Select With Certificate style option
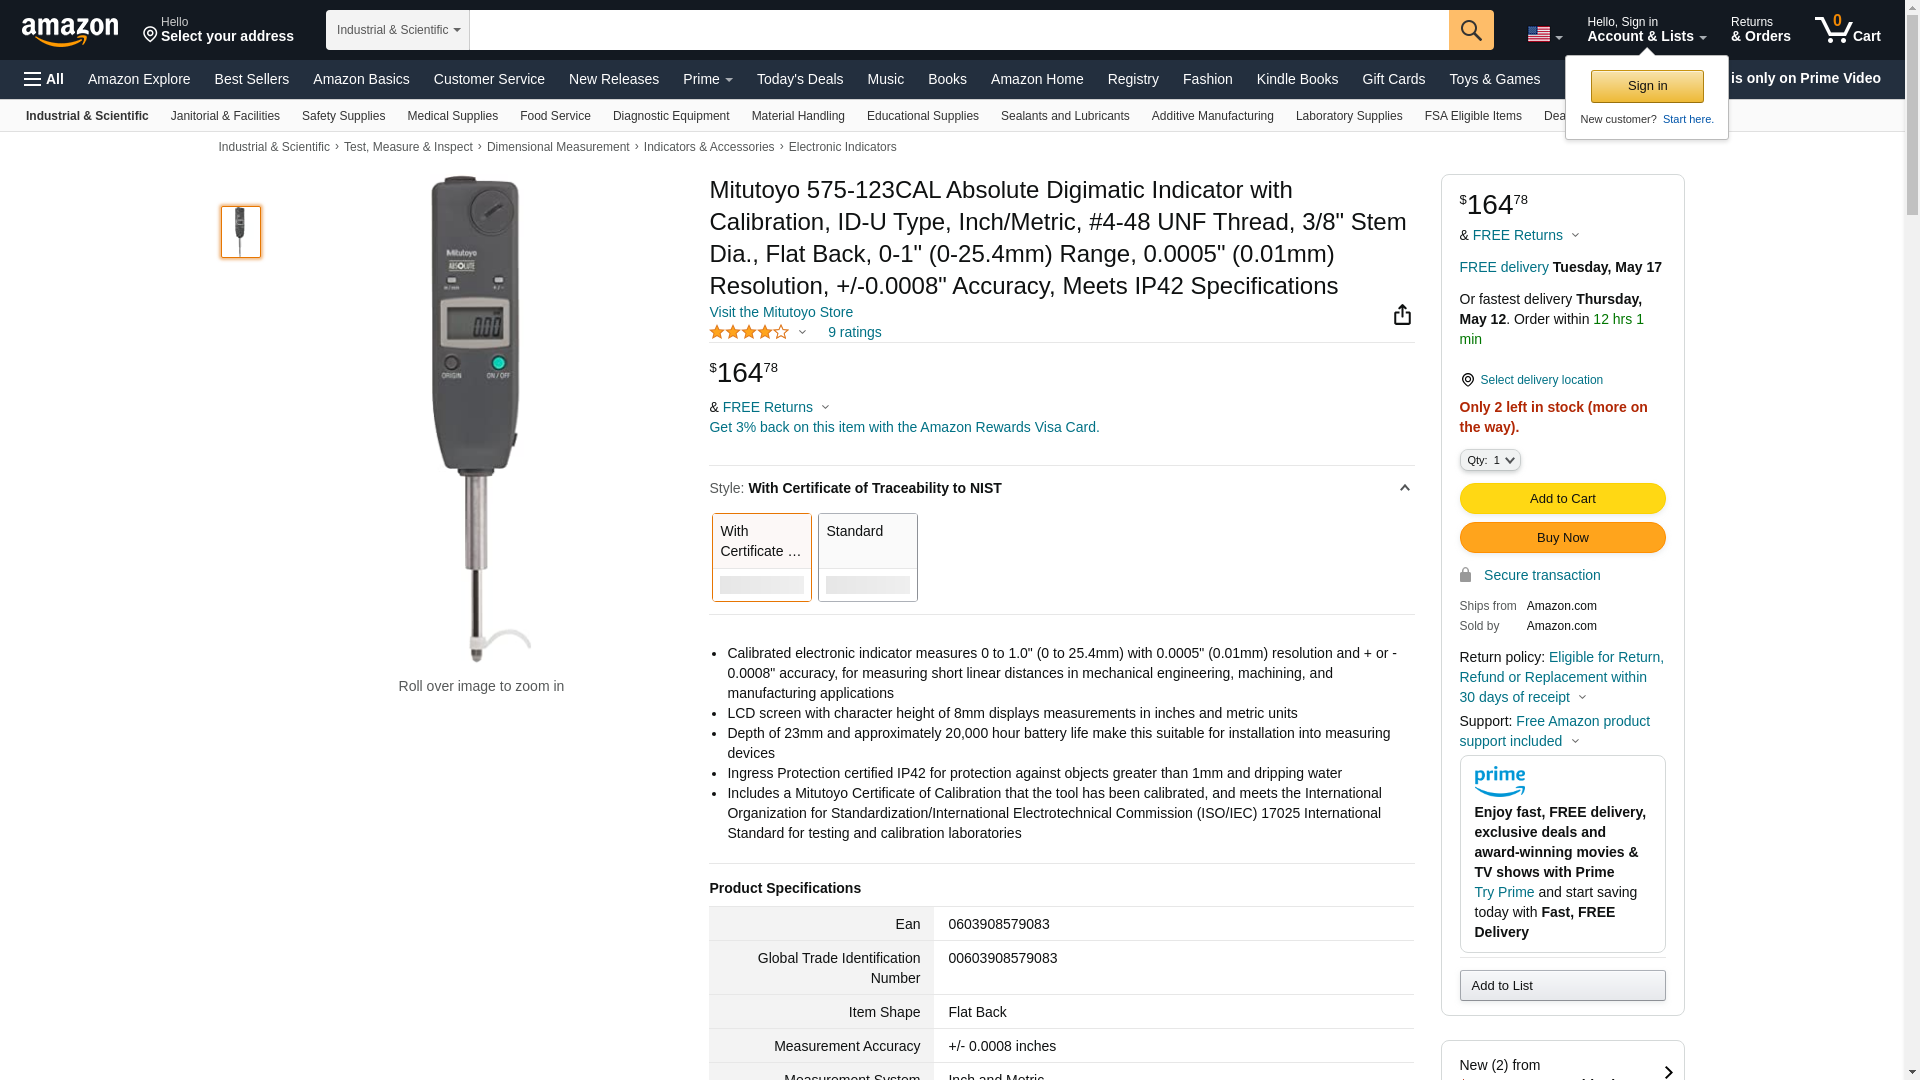Image resolution: width=1920 pixels, height=1080 pixels. tap(761, 556)
